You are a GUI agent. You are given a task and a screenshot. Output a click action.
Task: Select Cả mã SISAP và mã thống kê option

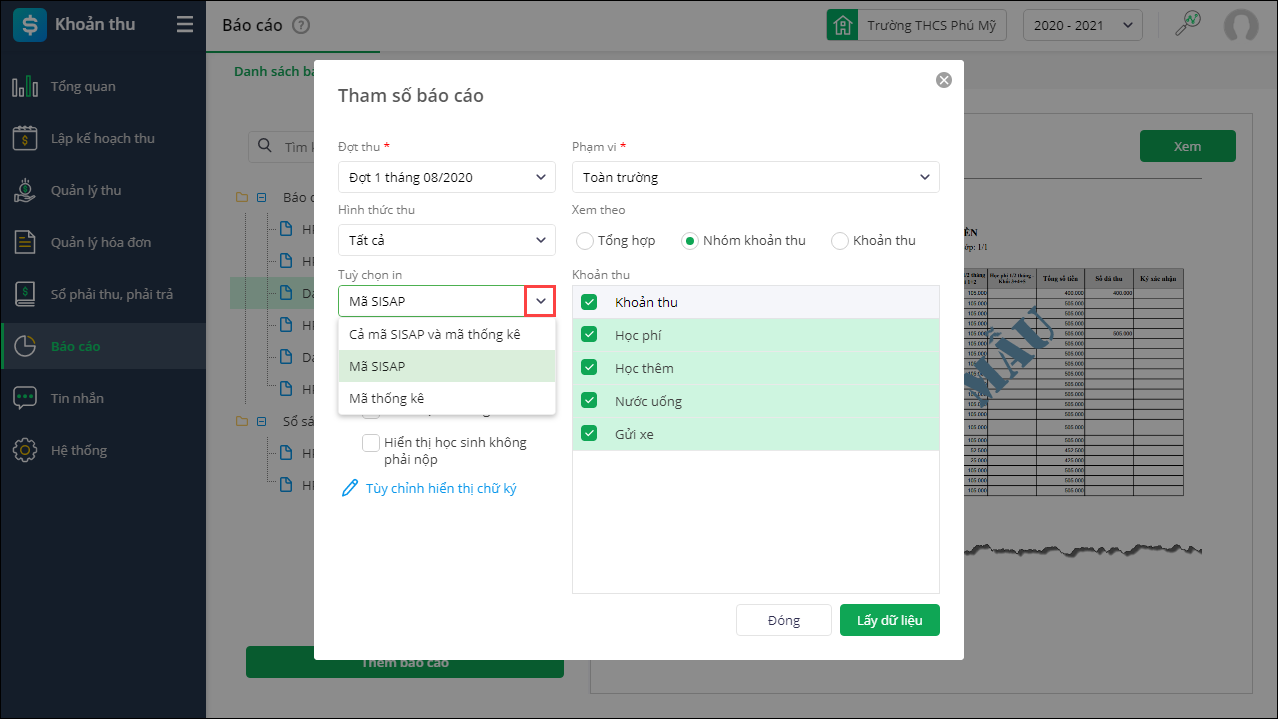435,334
